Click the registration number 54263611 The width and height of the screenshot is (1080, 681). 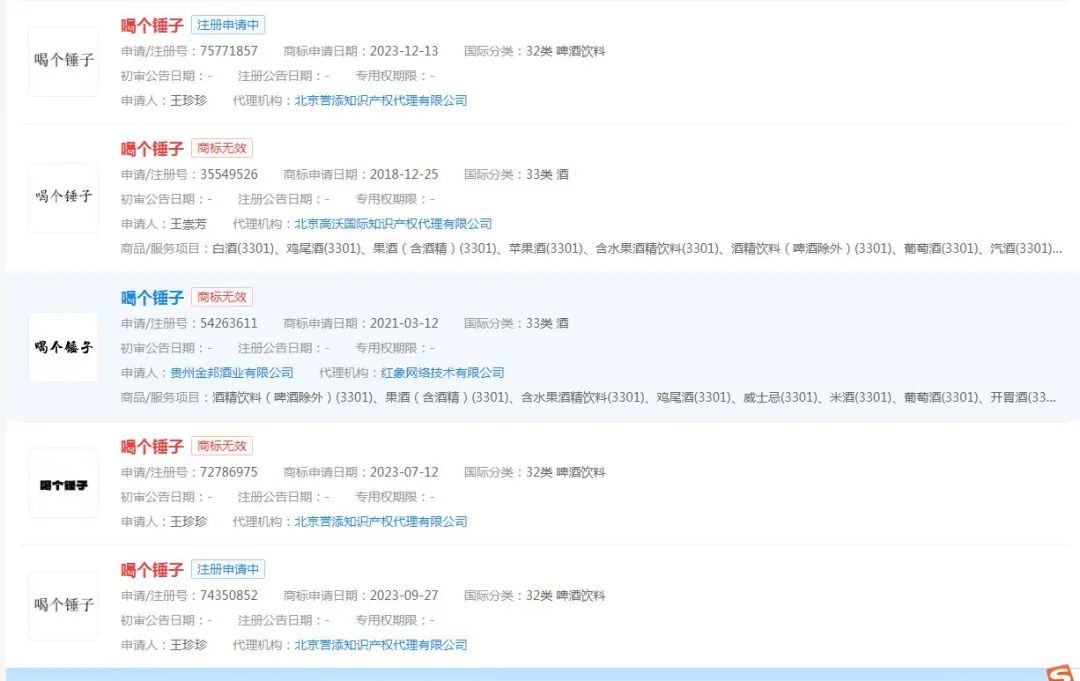click(229, 323)
